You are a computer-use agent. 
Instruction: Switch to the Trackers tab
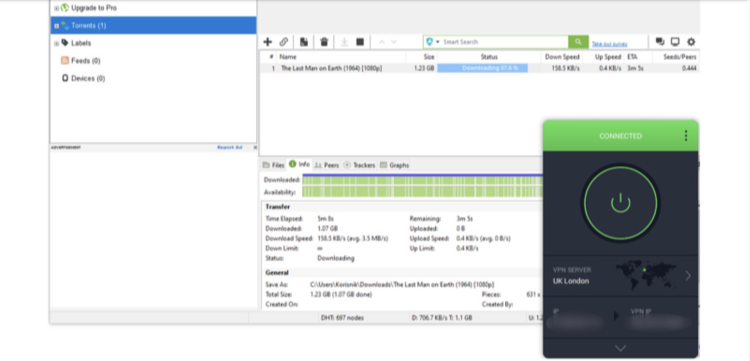click(x=359, y=165)
